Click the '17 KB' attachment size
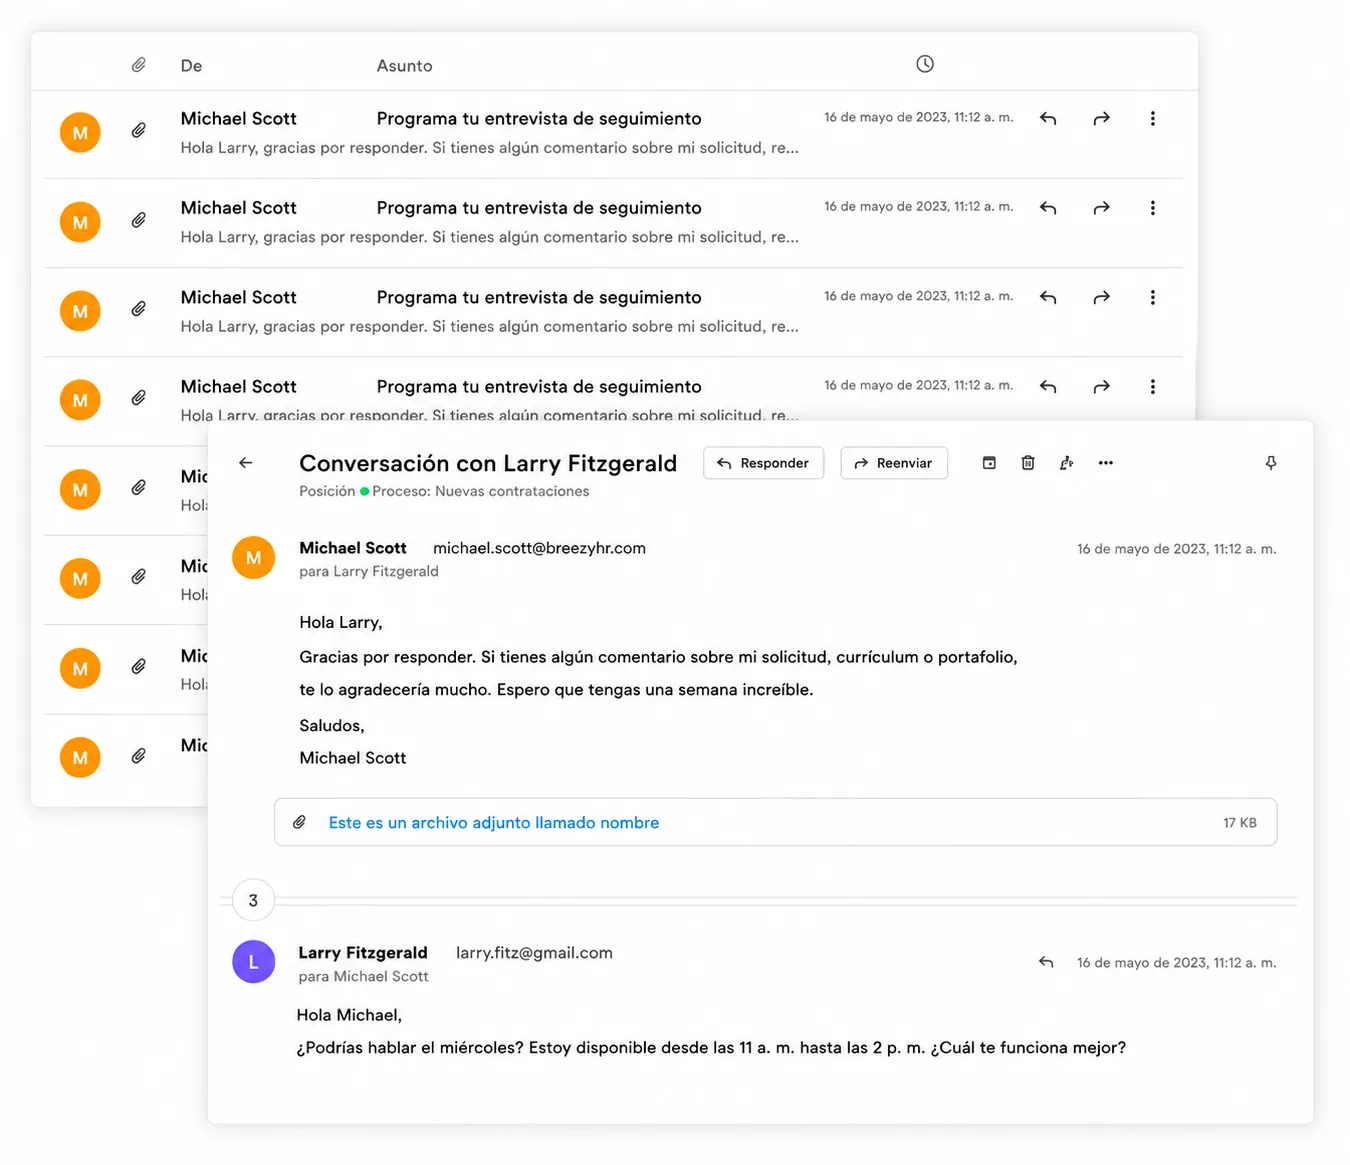Image resolution: width=1350 pixels, height=1165 pixels. (x=1240, y=823)
